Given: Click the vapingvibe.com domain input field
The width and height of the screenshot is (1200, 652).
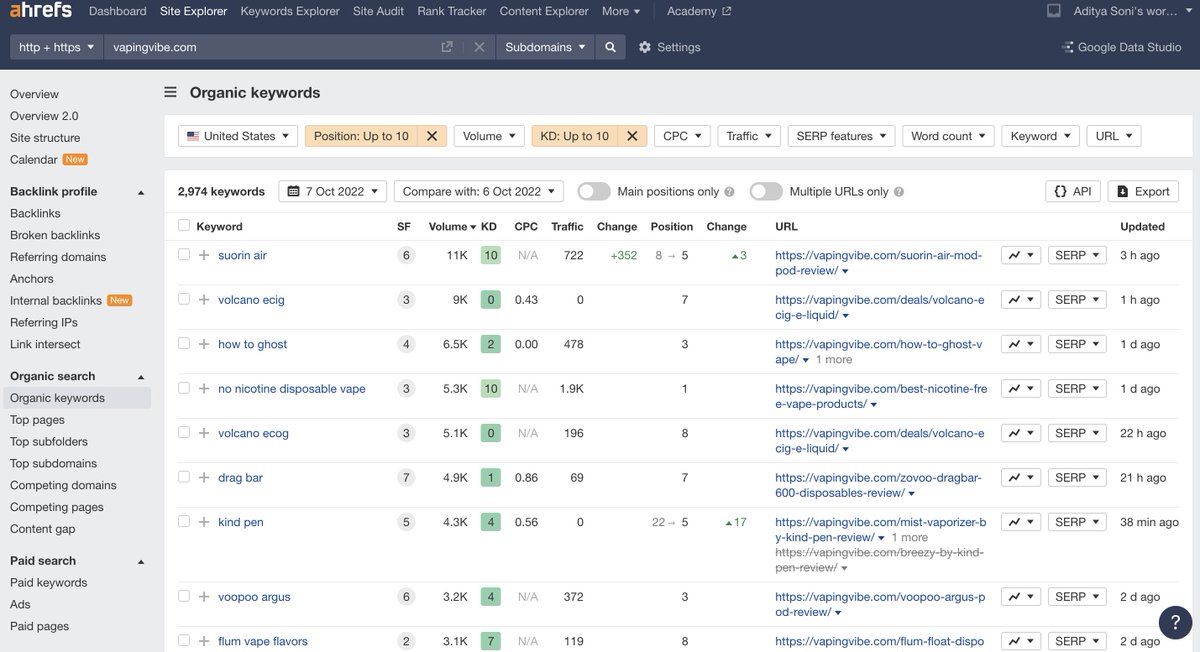Looking at the screenshot, I should click(270, 47).
